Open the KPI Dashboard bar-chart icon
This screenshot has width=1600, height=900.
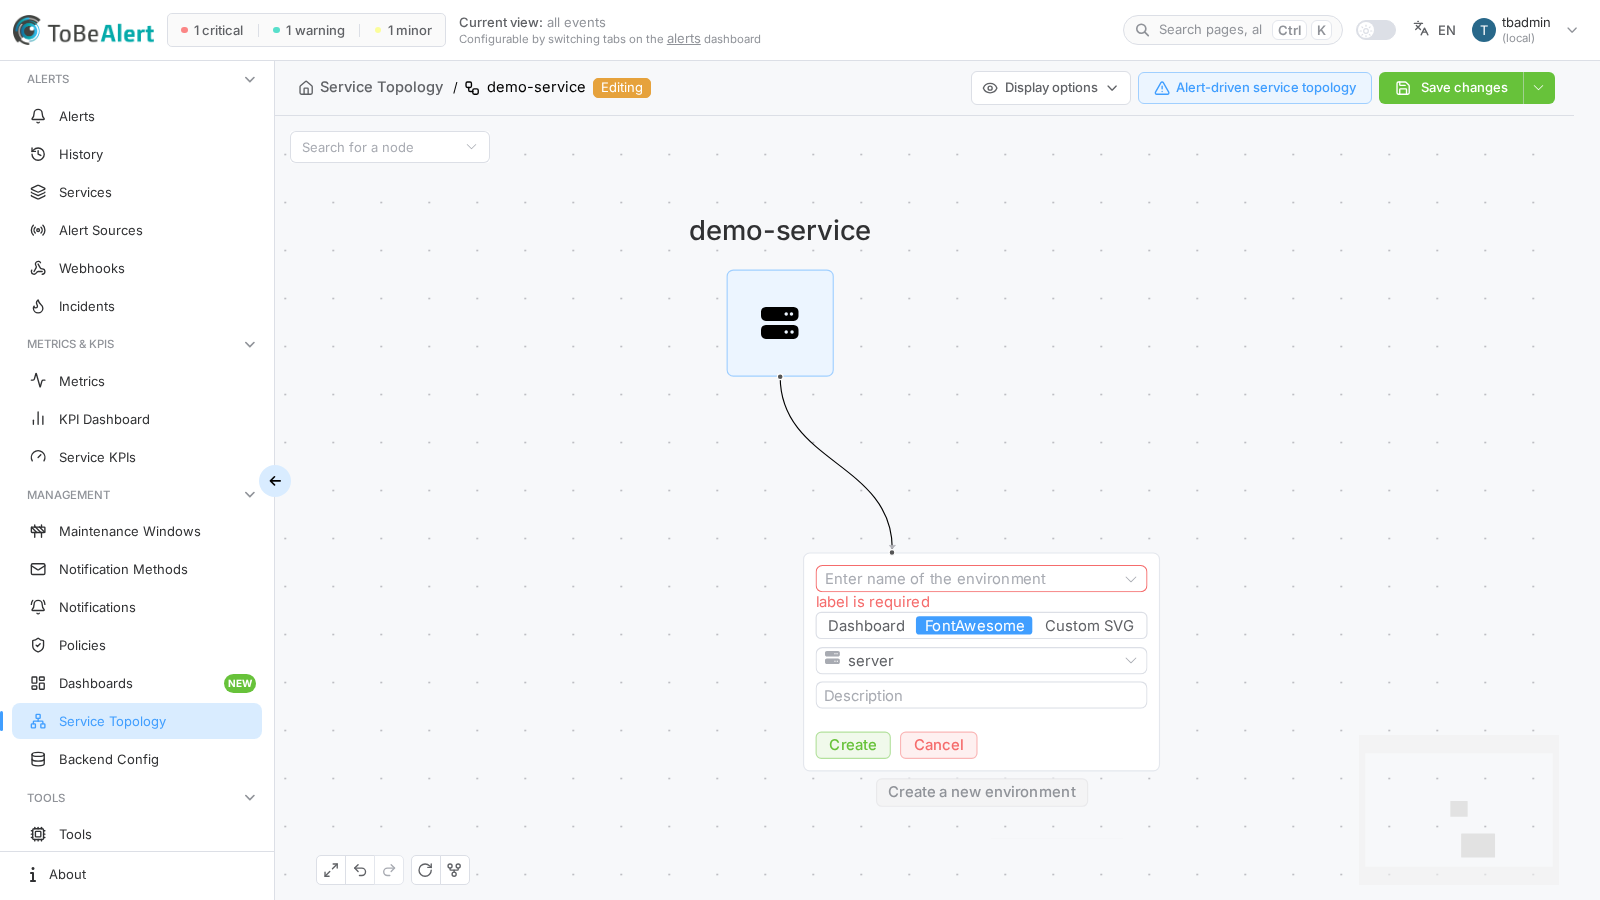coord(38,419)
